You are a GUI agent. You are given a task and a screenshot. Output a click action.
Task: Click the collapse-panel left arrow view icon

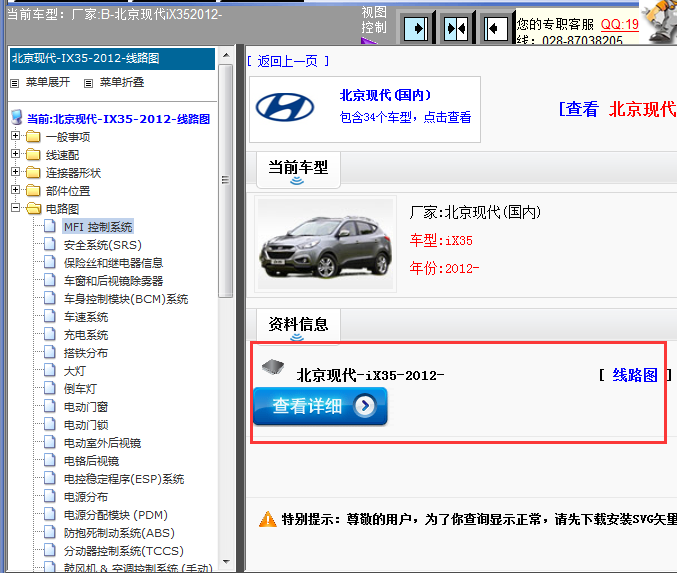495,29
